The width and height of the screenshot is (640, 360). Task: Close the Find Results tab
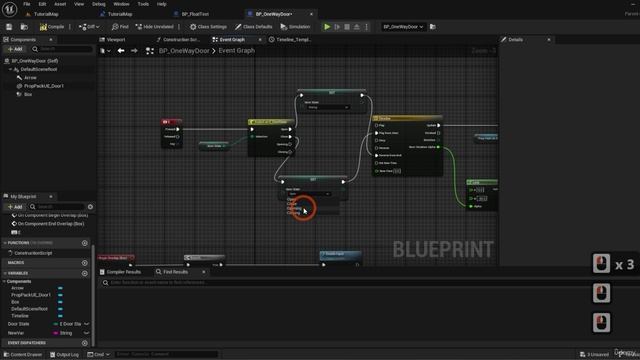coord(204,272)
